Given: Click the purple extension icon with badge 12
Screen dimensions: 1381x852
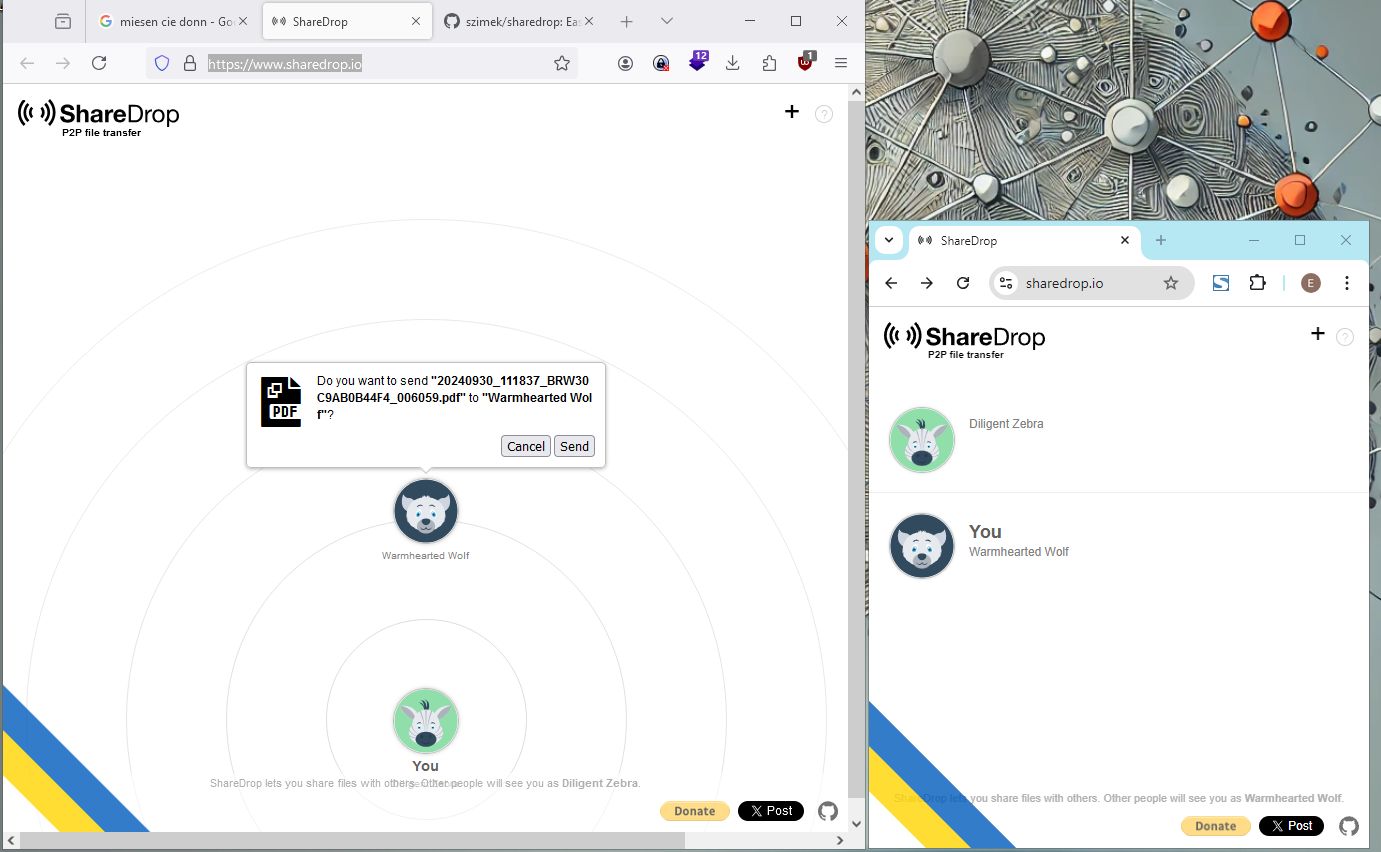Looking at the screenshot, I should [698, 61].
